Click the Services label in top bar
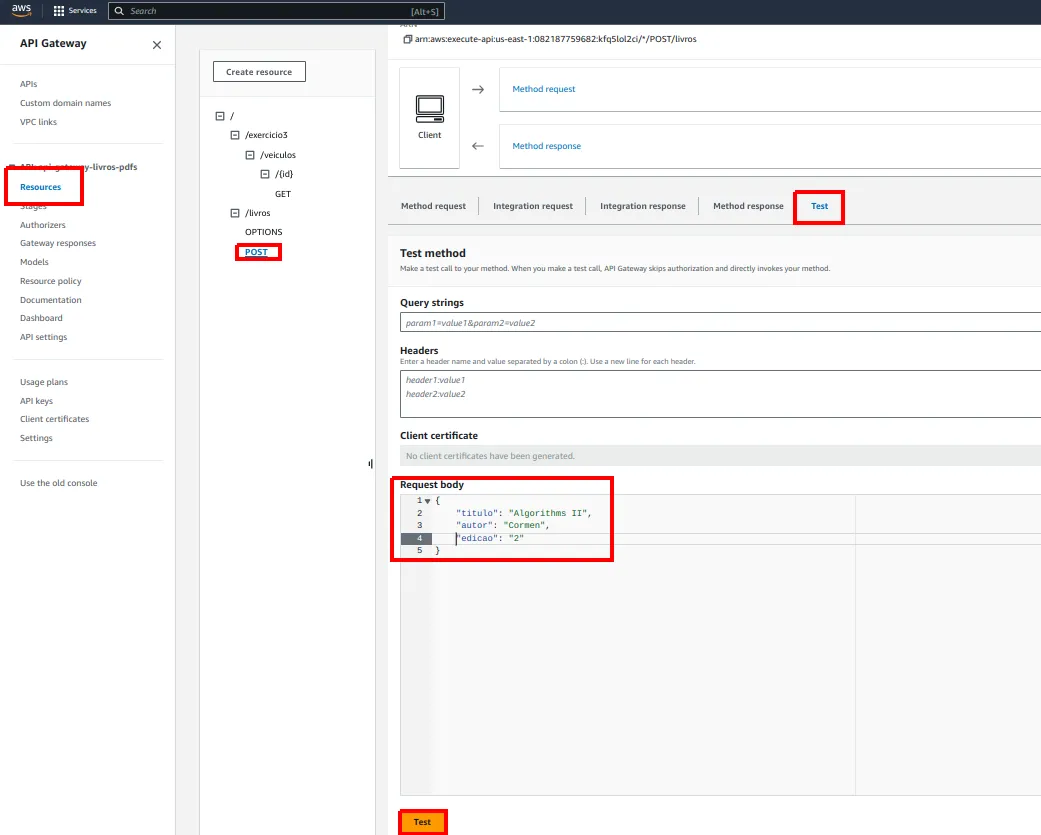Screen dimensions: 1041x835 click(x=82, y=11)
